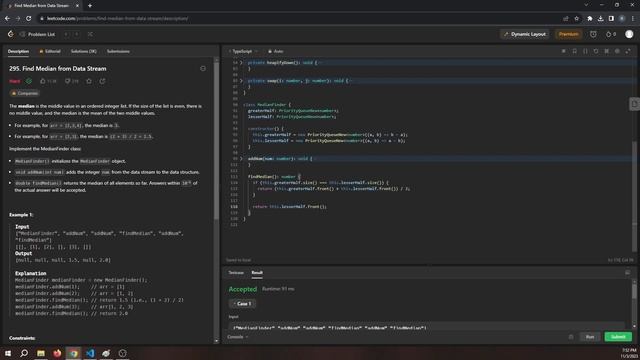The width and height of the screenshot is (640, 360).
Task: Open the TypeScript language dropdown
Action: [x=243, y=51]
